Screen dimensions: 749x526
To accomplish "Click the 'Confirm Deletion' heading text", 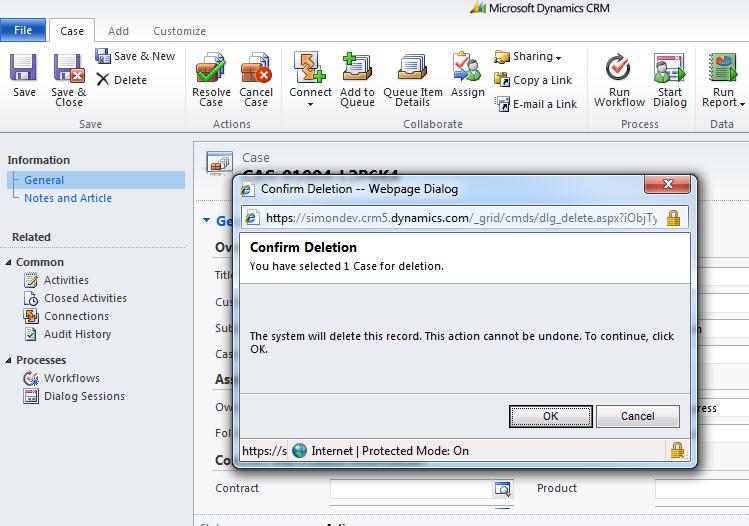I will pos(303,247).
